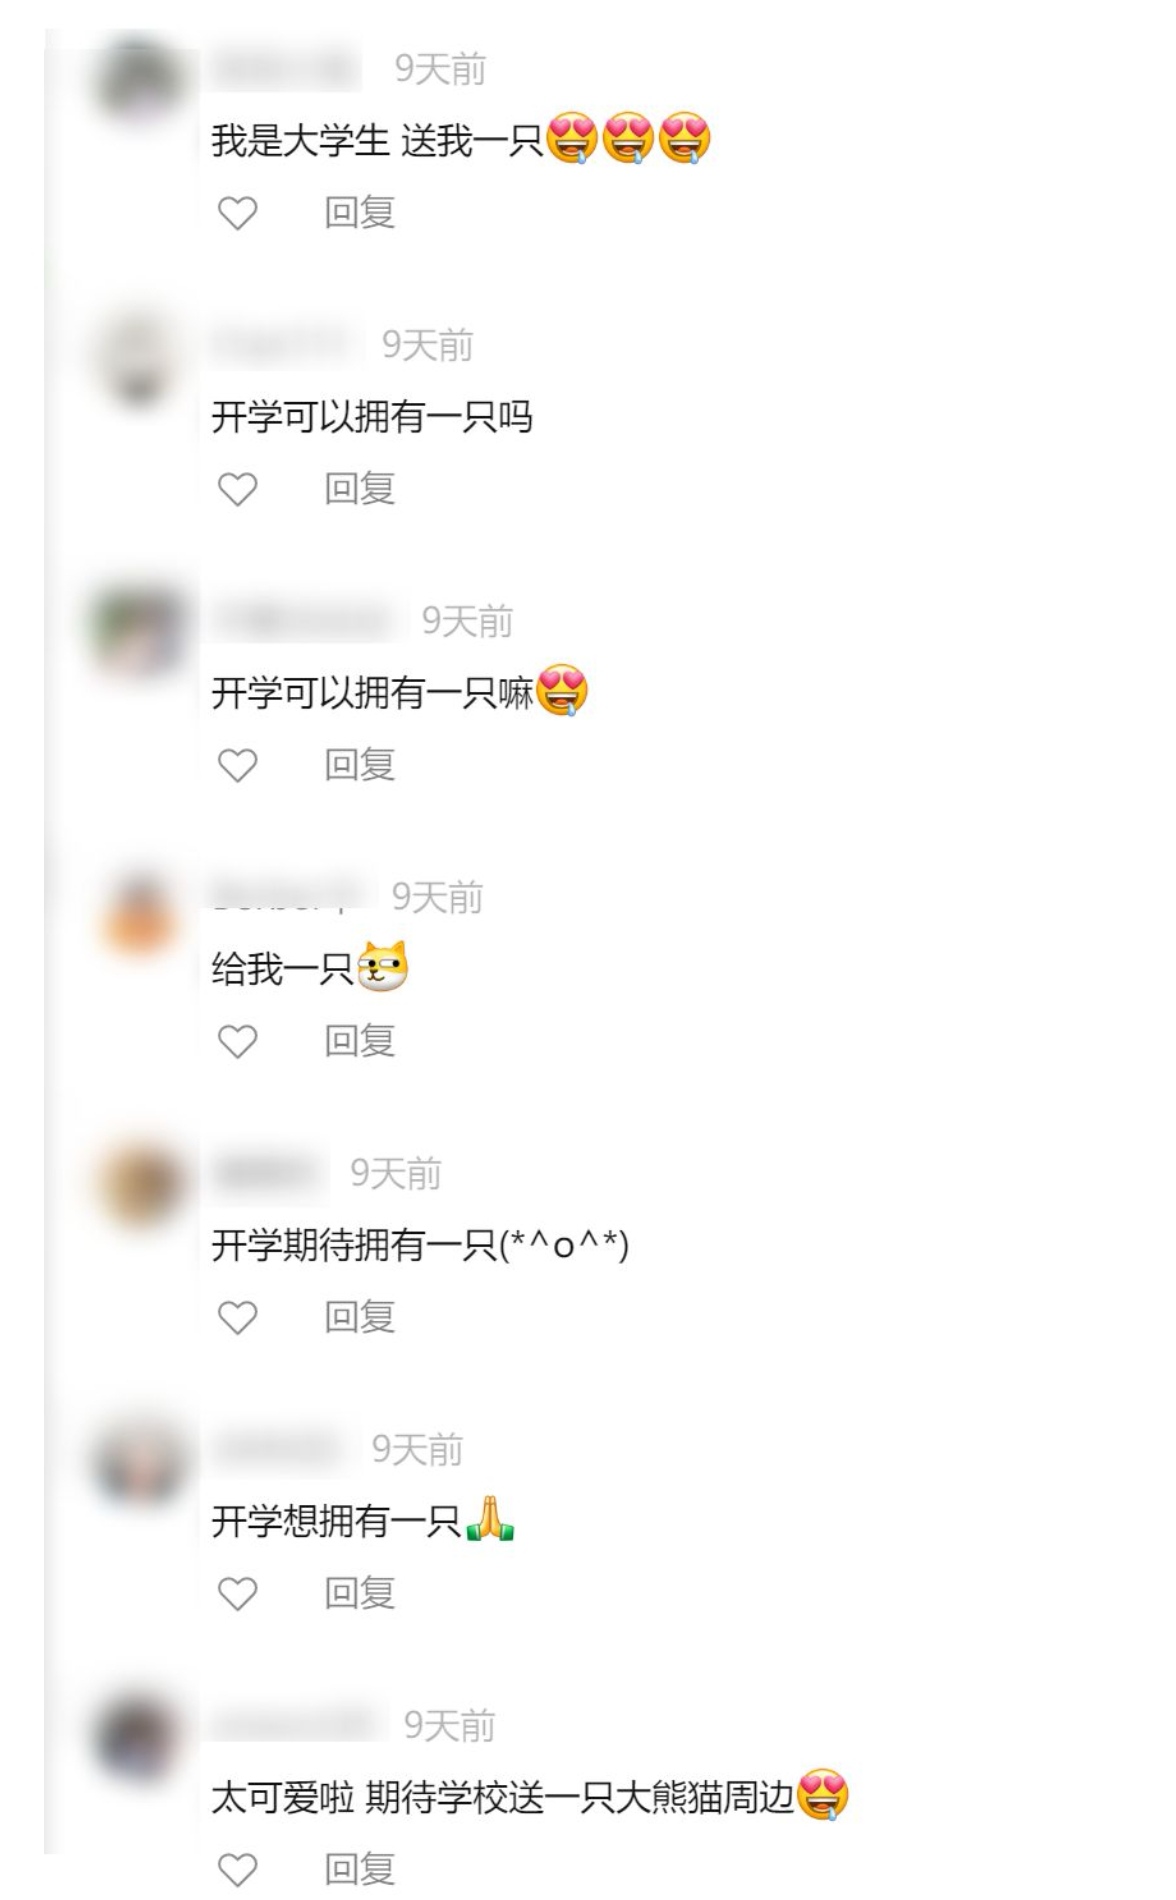Like the comment about 大熊猫周边

click(x=238, y=1869)
